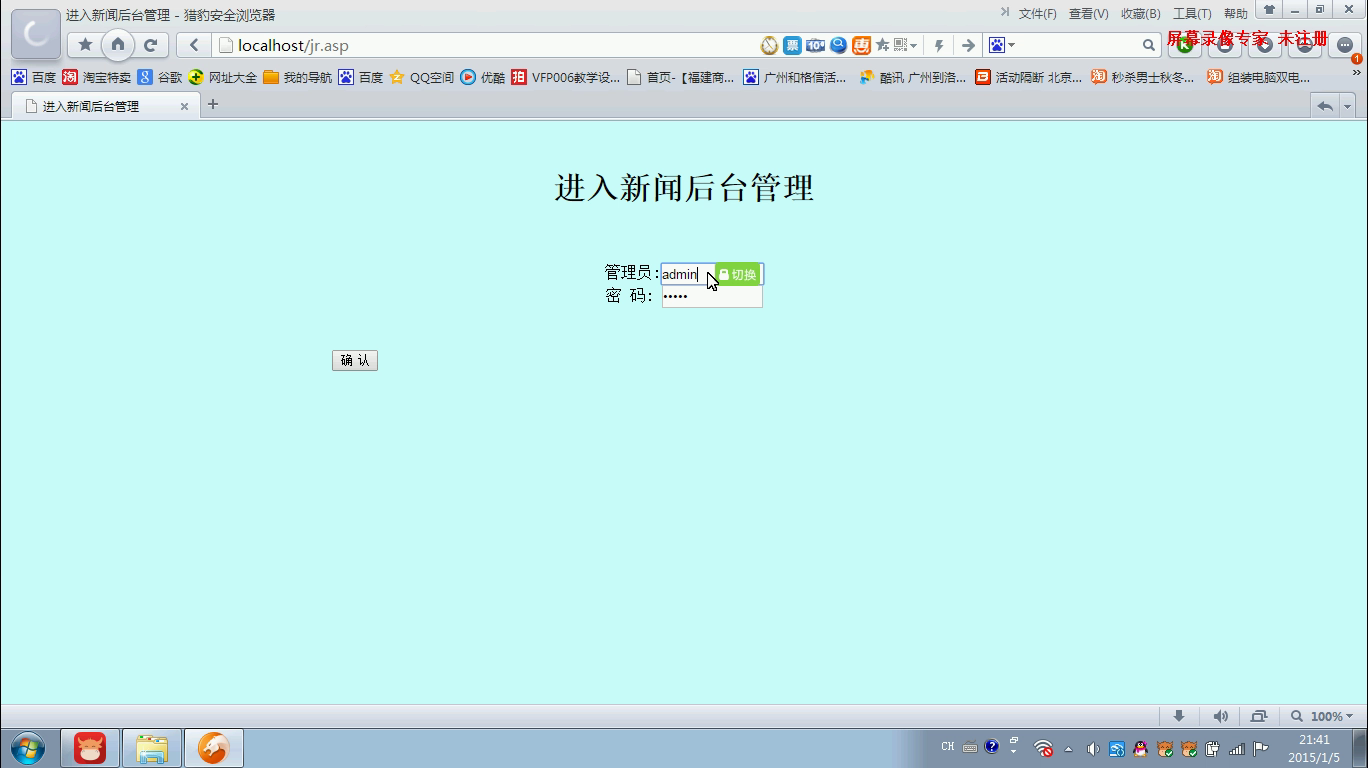Image resolution: width=1368 pixels, height=768 pixels.
Task: Click the green 切换 switch button
Action: [738, 275]
